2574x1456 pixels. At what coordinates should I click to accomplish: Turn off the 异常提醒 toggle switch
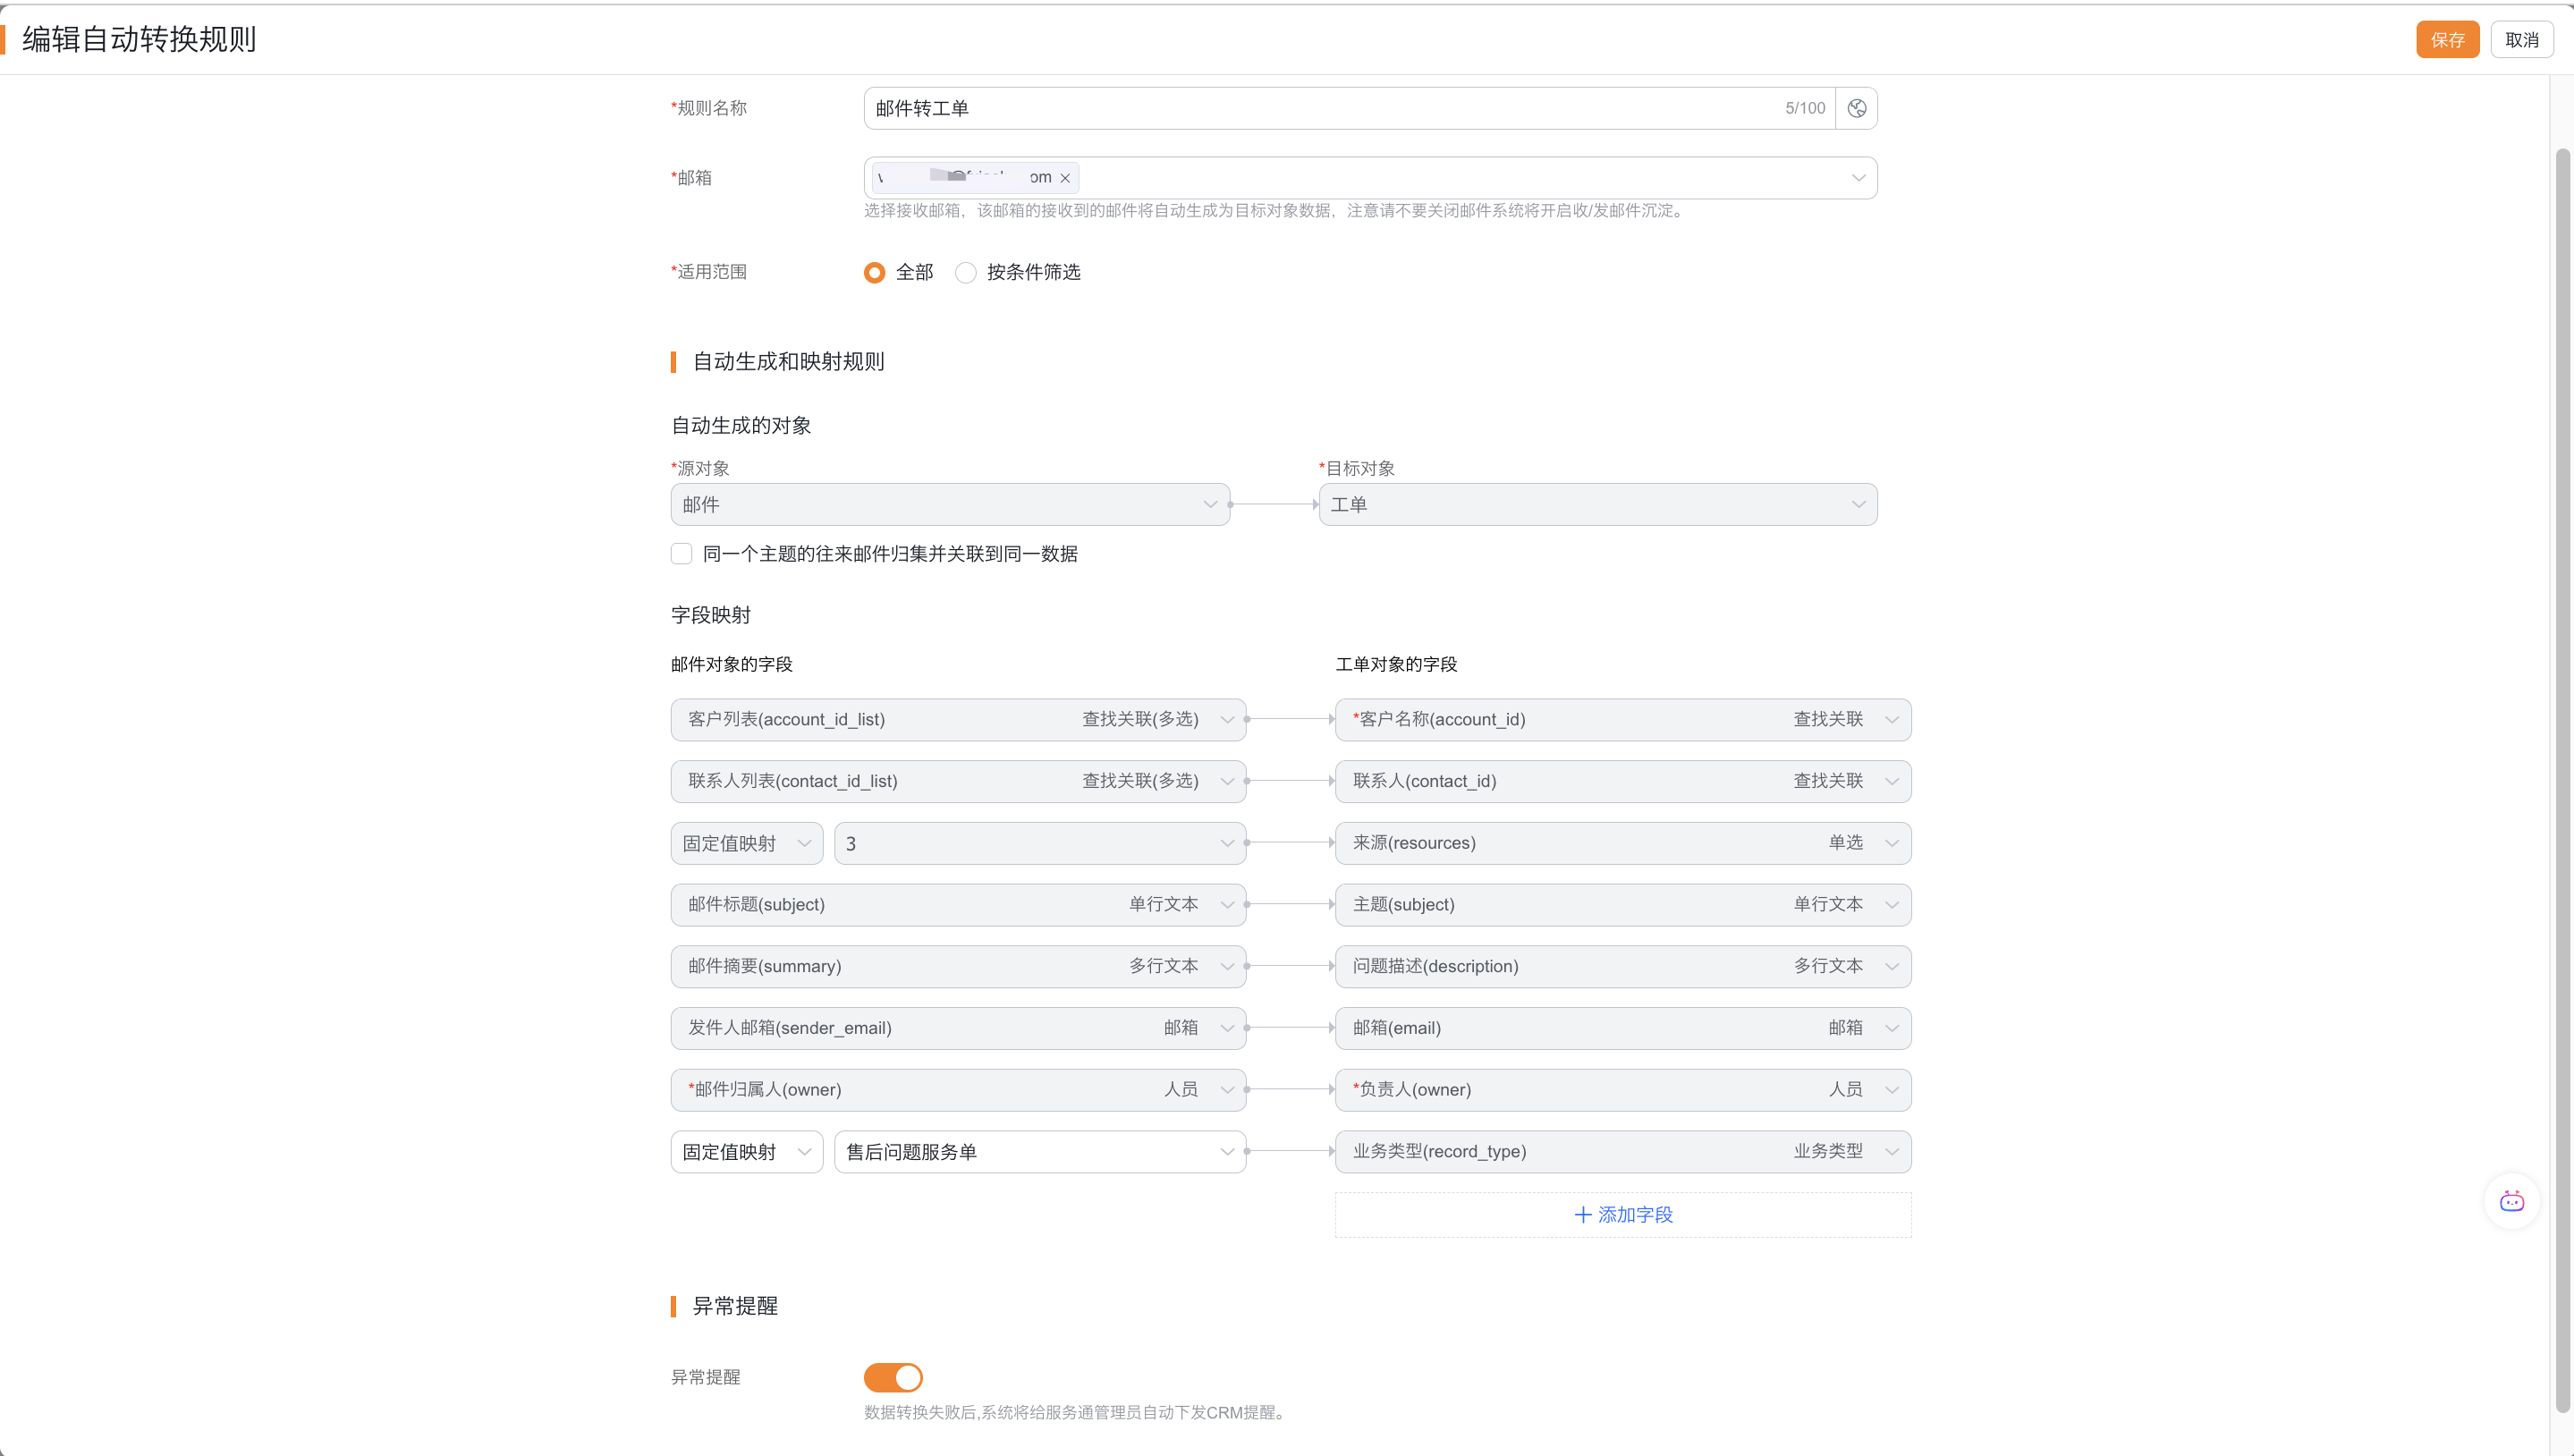[x=893, y=1377]
